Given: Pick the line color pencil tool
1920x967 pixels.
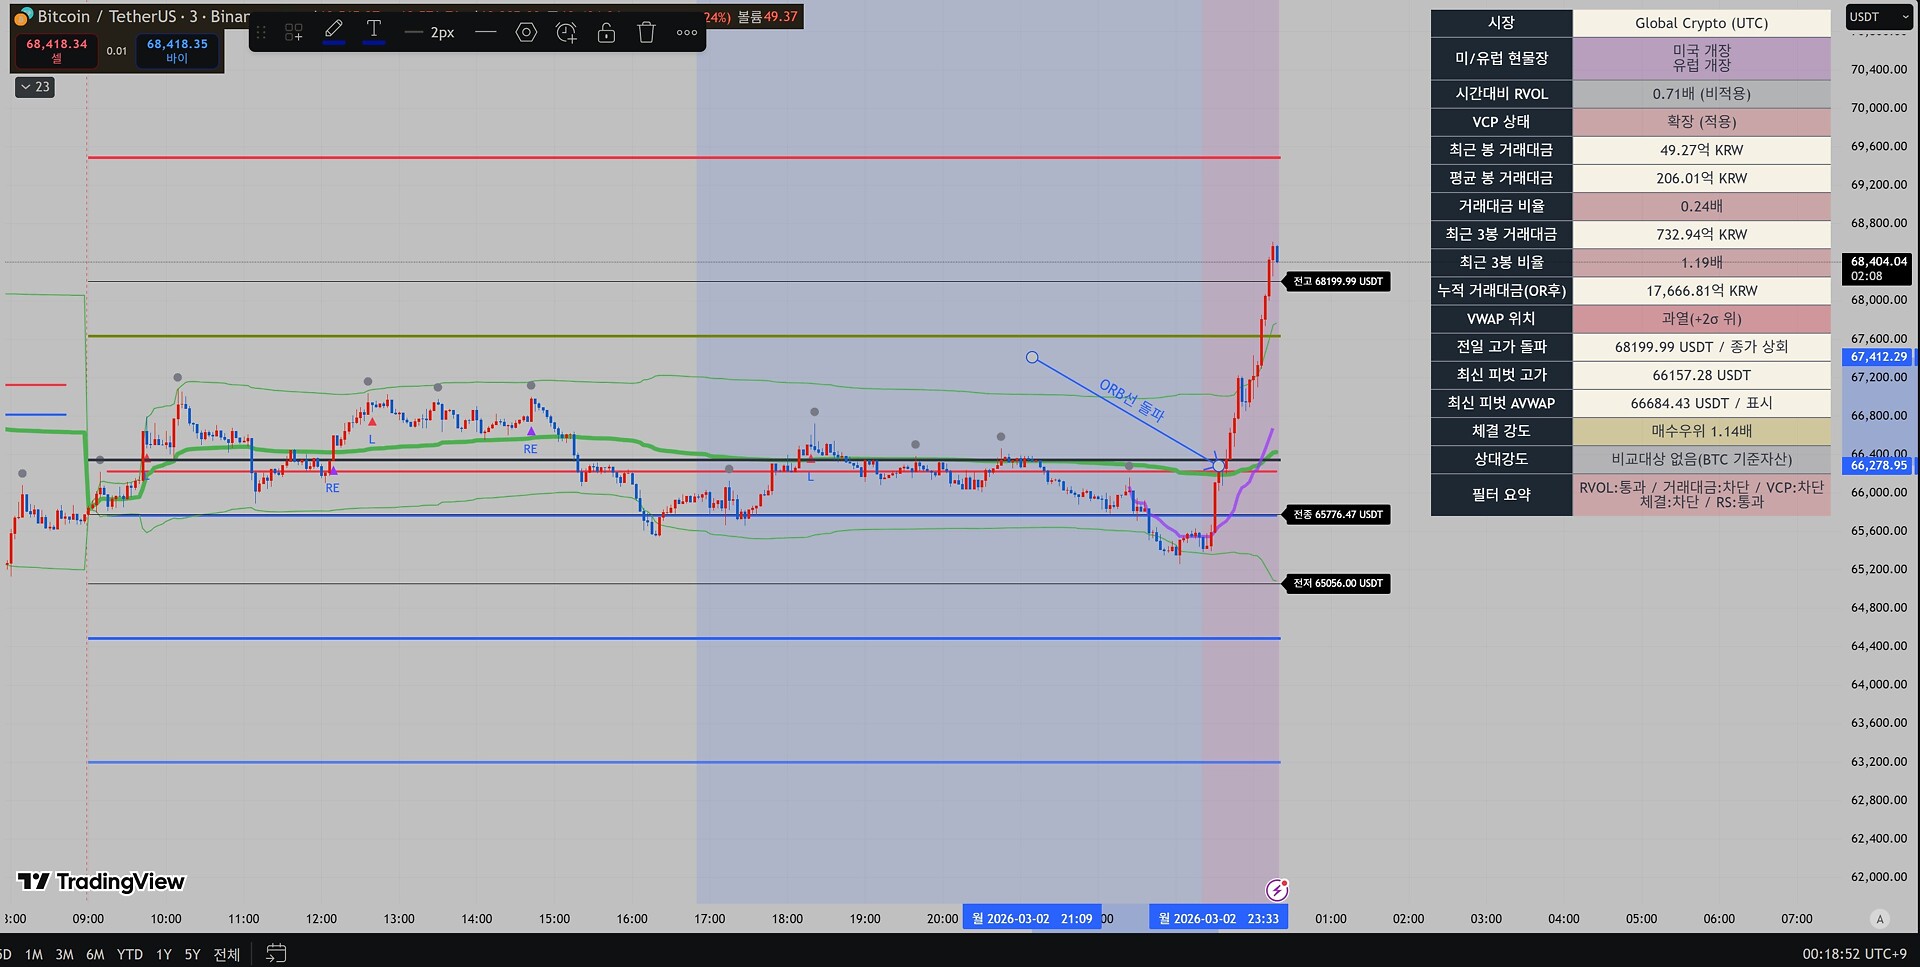Looking at the screenshot, I should [x=334, y=32].
